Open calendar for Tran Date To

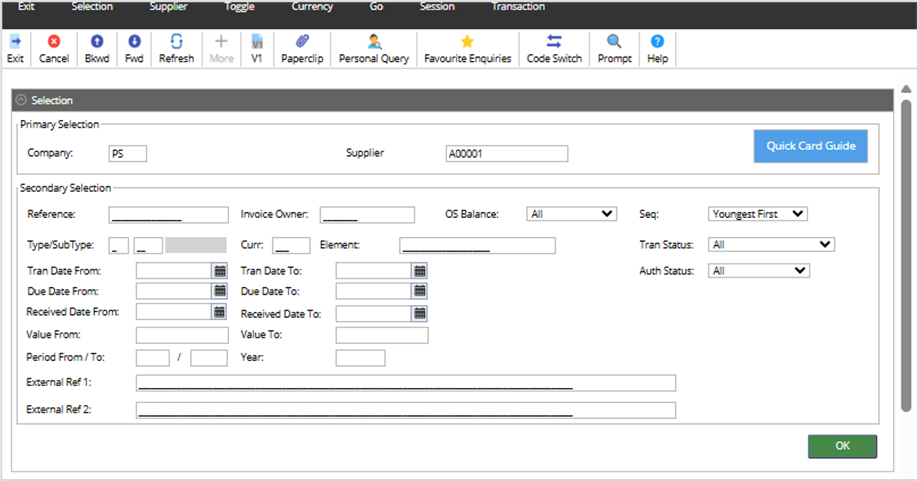[x=420, y=271]
